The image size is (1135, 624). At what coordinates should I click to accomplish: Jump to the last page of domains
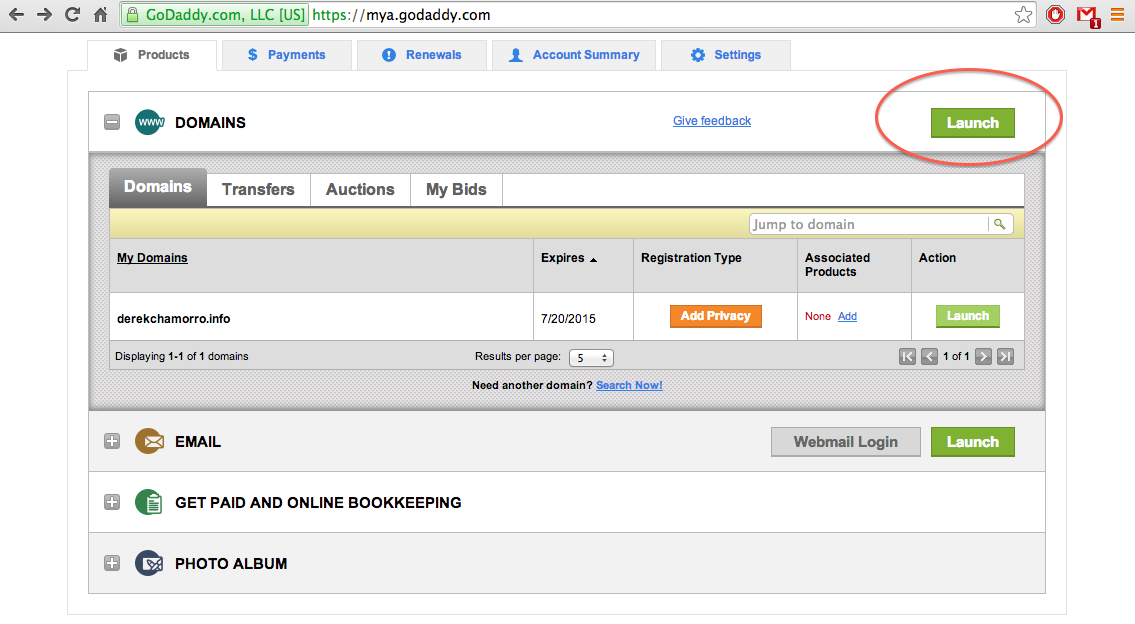point(1005,356)
